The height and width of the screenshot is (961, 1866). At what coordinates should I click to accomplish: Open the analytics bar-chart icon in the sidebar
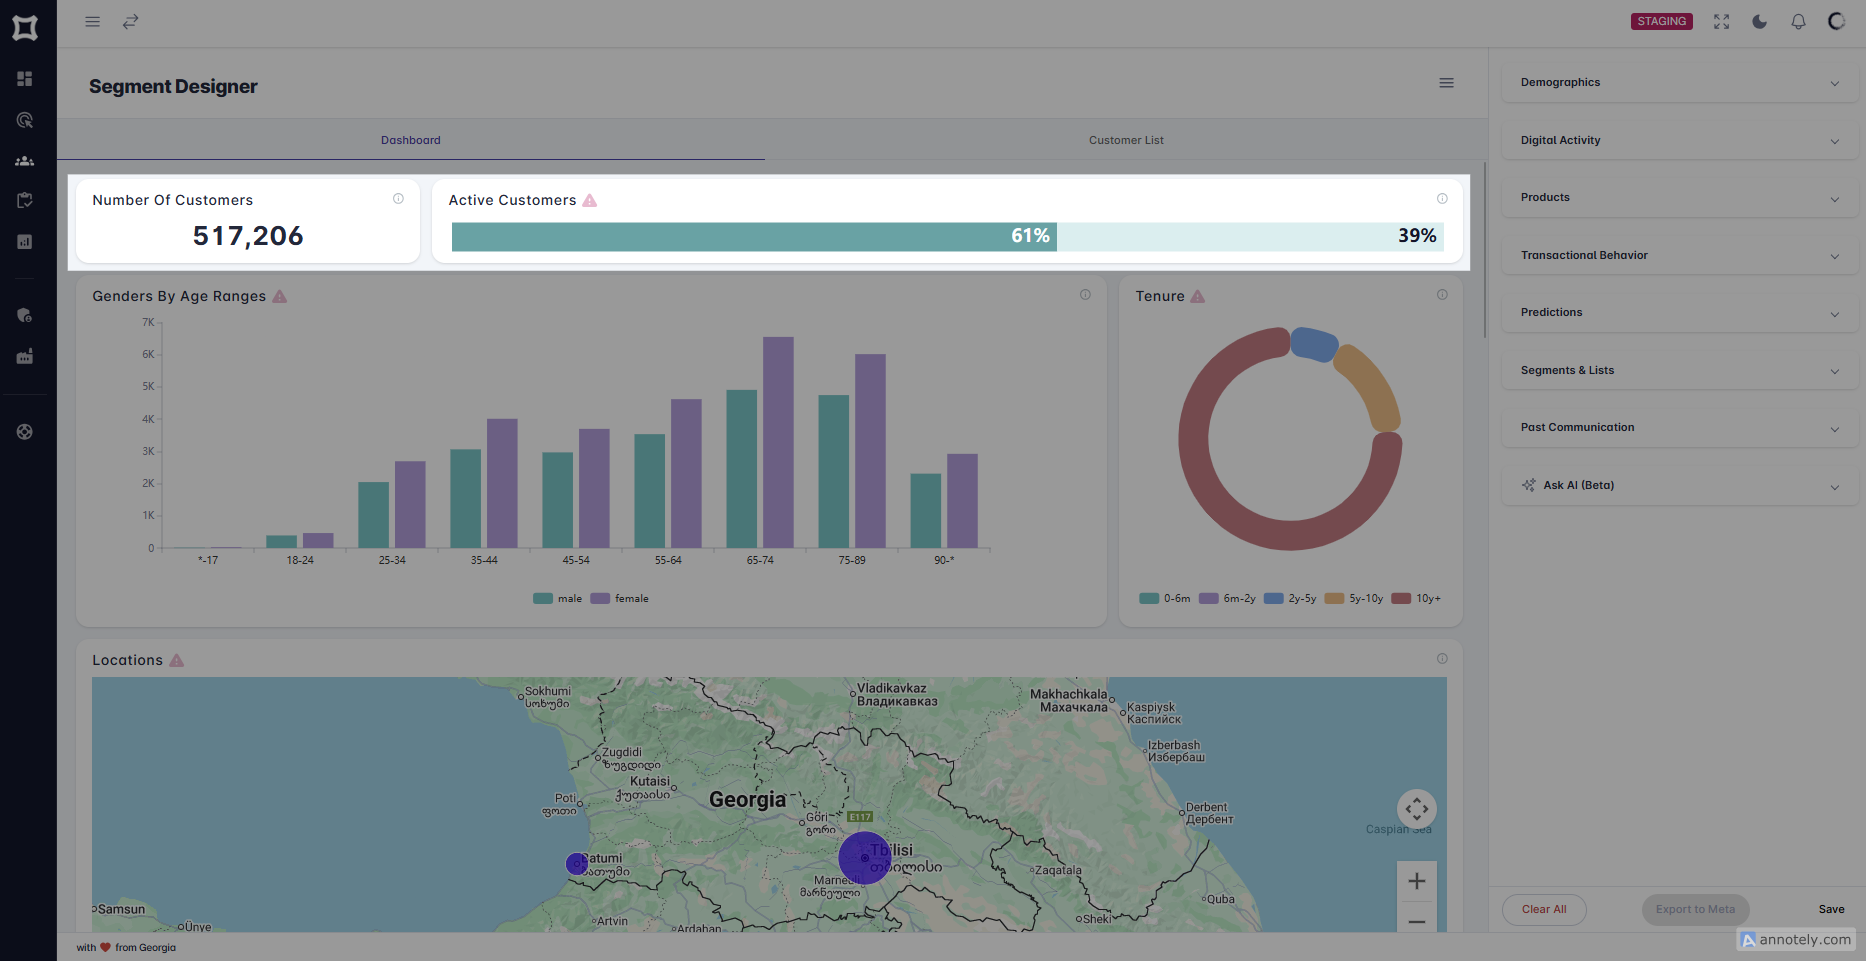pyautogui.click(x=24, y=241)
